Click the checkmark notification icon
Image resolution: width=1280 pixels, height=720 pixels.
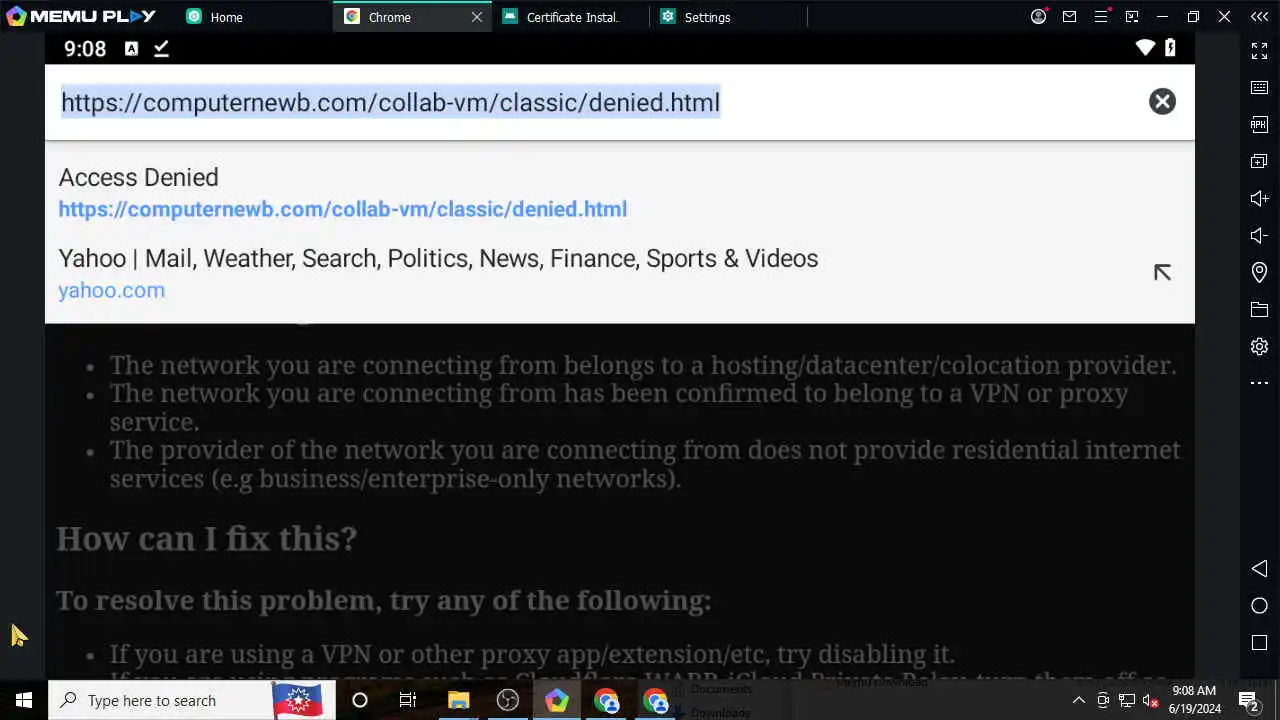(161, 48)
